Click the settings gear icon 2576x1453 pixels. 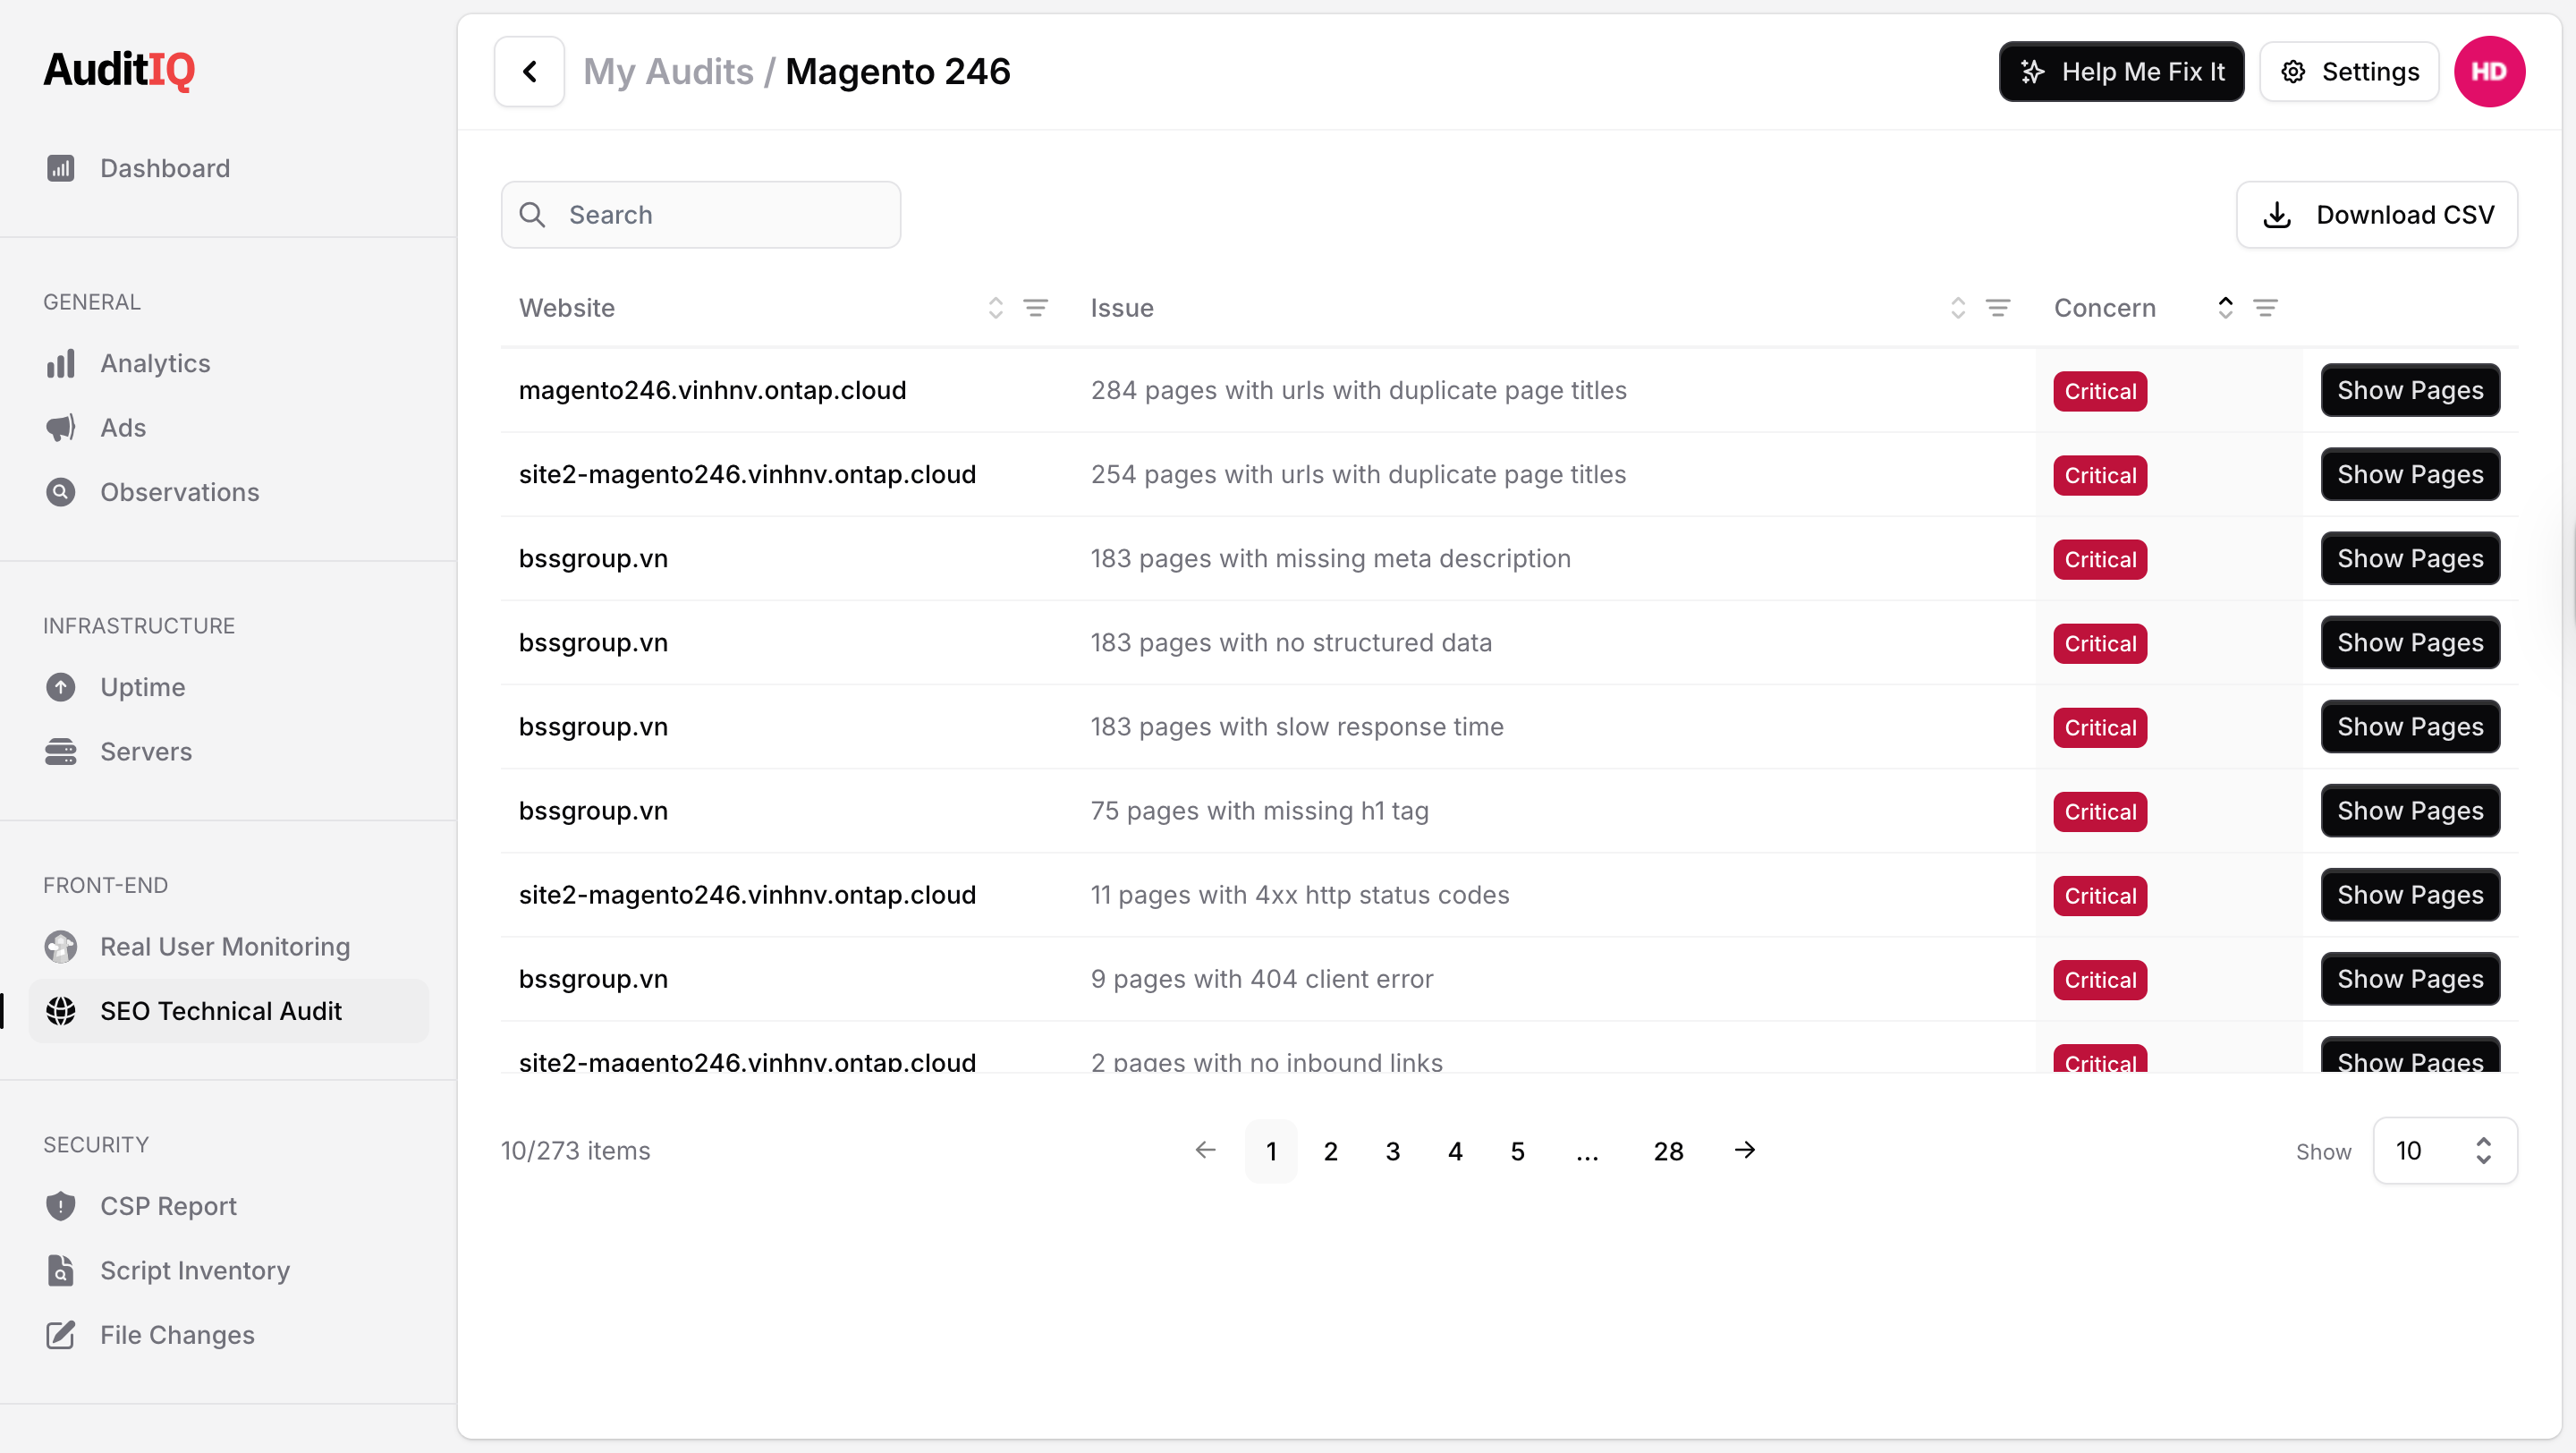(2293, 72)
